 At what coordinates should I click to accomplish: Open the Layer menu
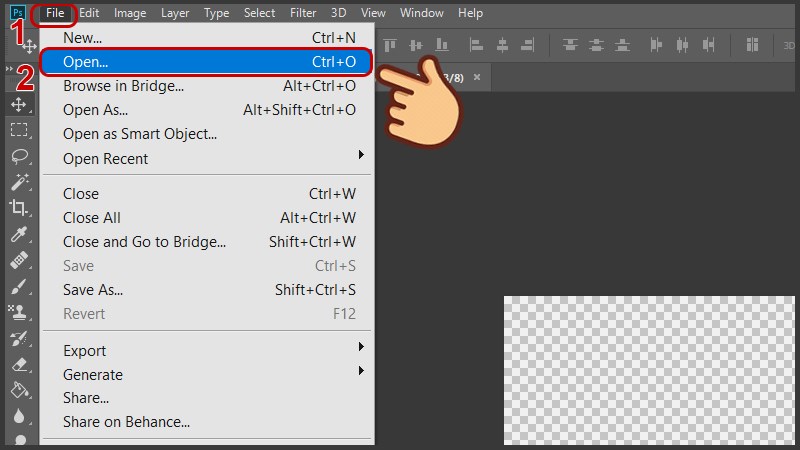point(175,13)
